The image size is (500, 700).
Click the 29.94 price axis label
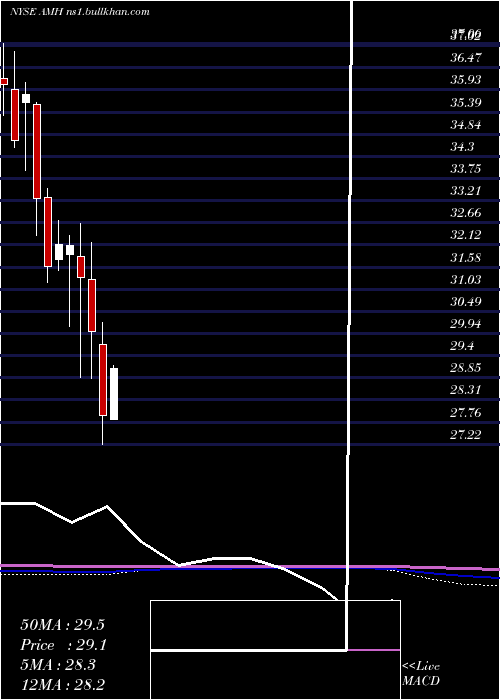(x=466, y=324)
